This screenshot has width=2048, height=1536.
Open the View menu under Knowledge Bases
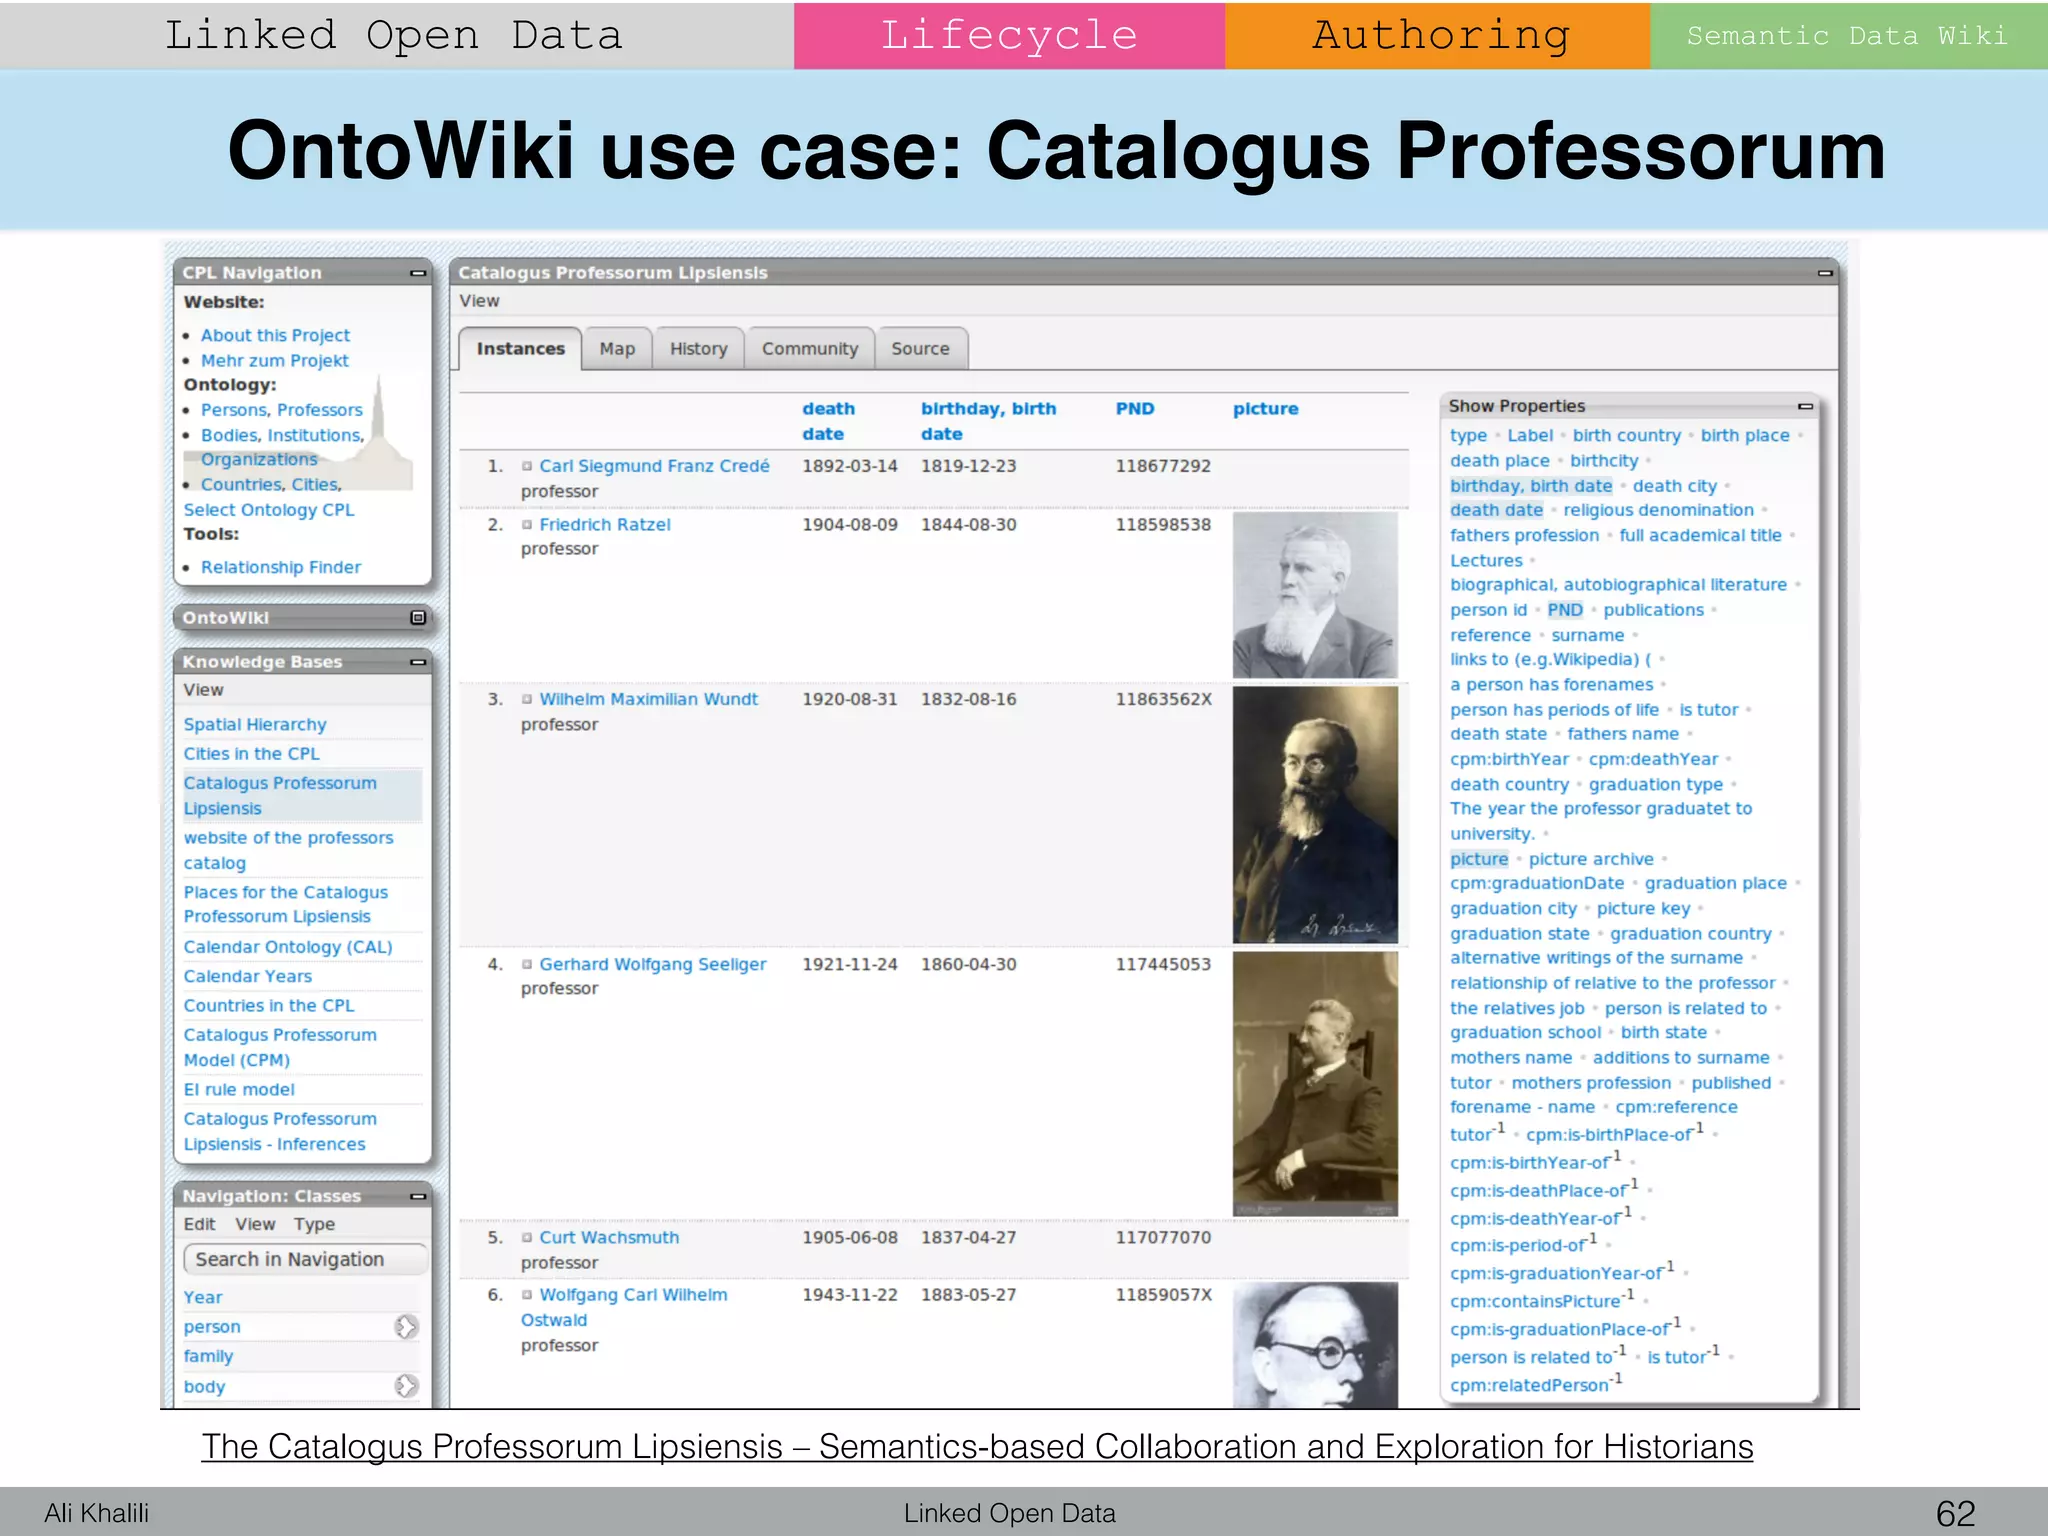(203, 690)
